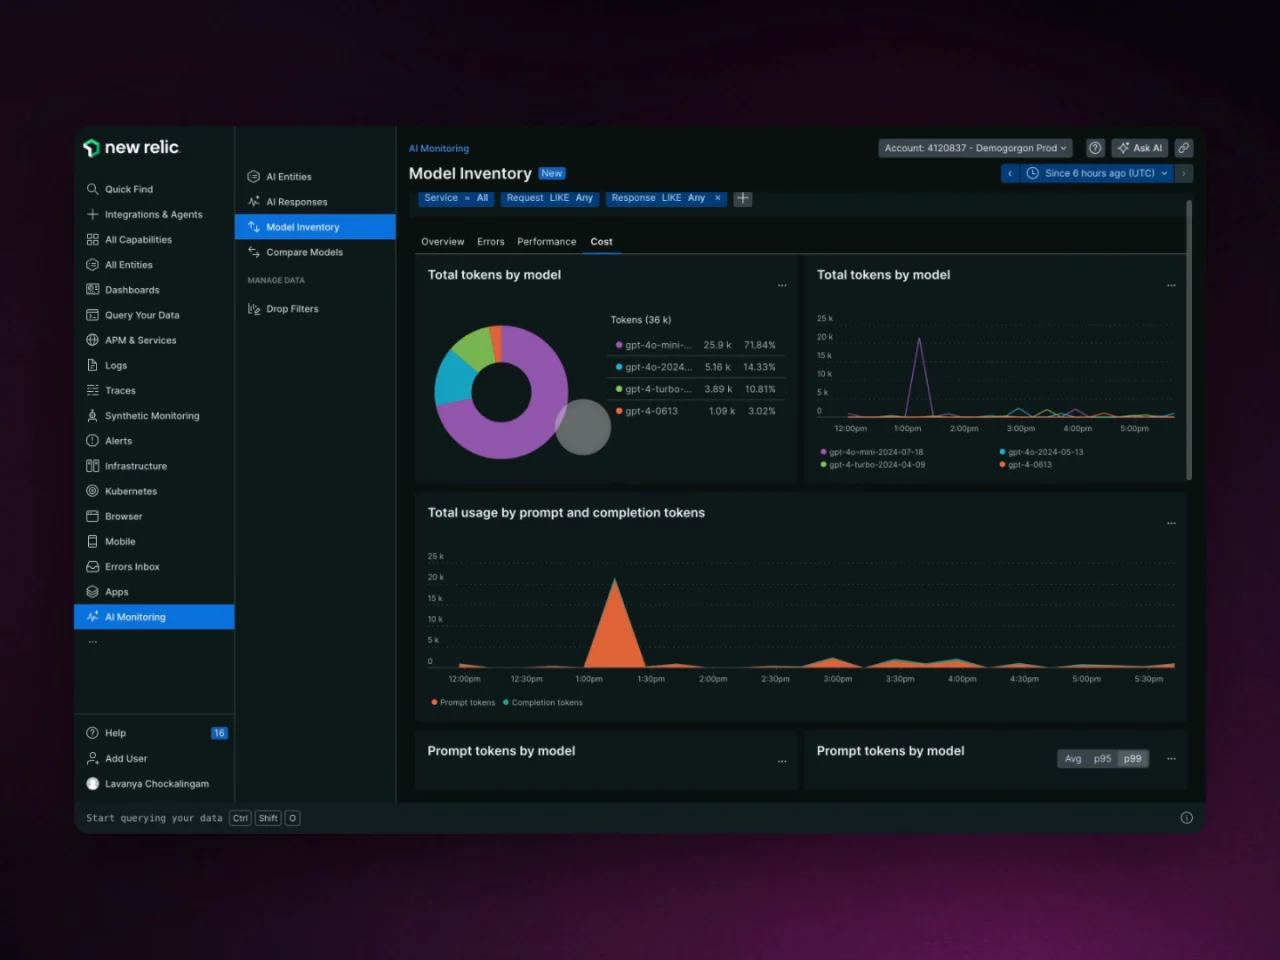The height and width of the screenshot is (960, 1280).
Task: Open Kubernetes from the sidebar
Action: [131, 491]
